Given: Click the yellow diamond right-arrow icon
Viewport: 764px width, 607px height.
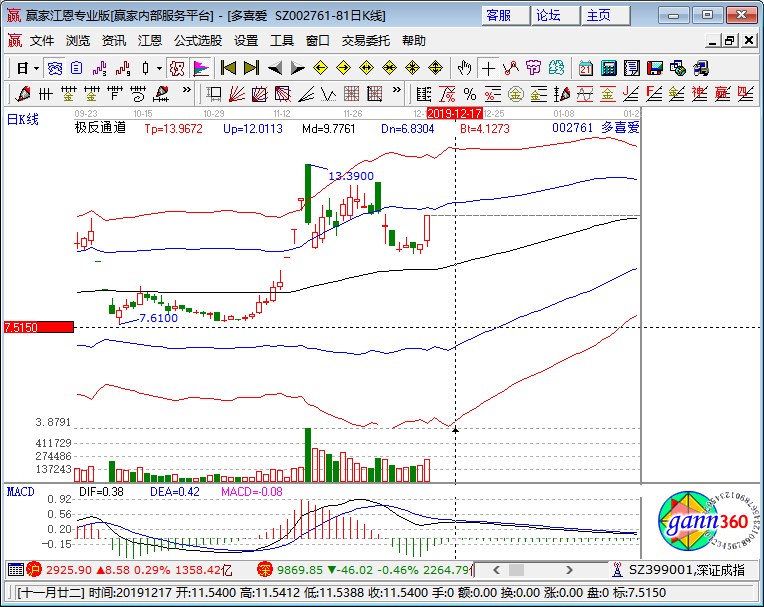Looking at the screenshot, I should click(344, 68).
